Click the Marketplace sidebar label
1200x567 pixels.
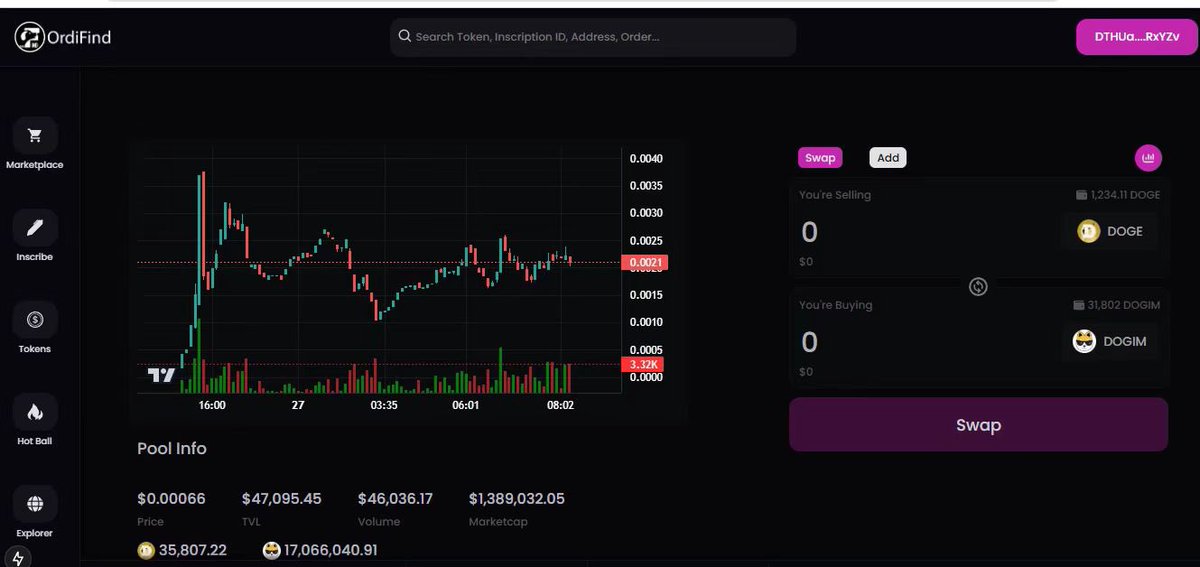(35, 165)
